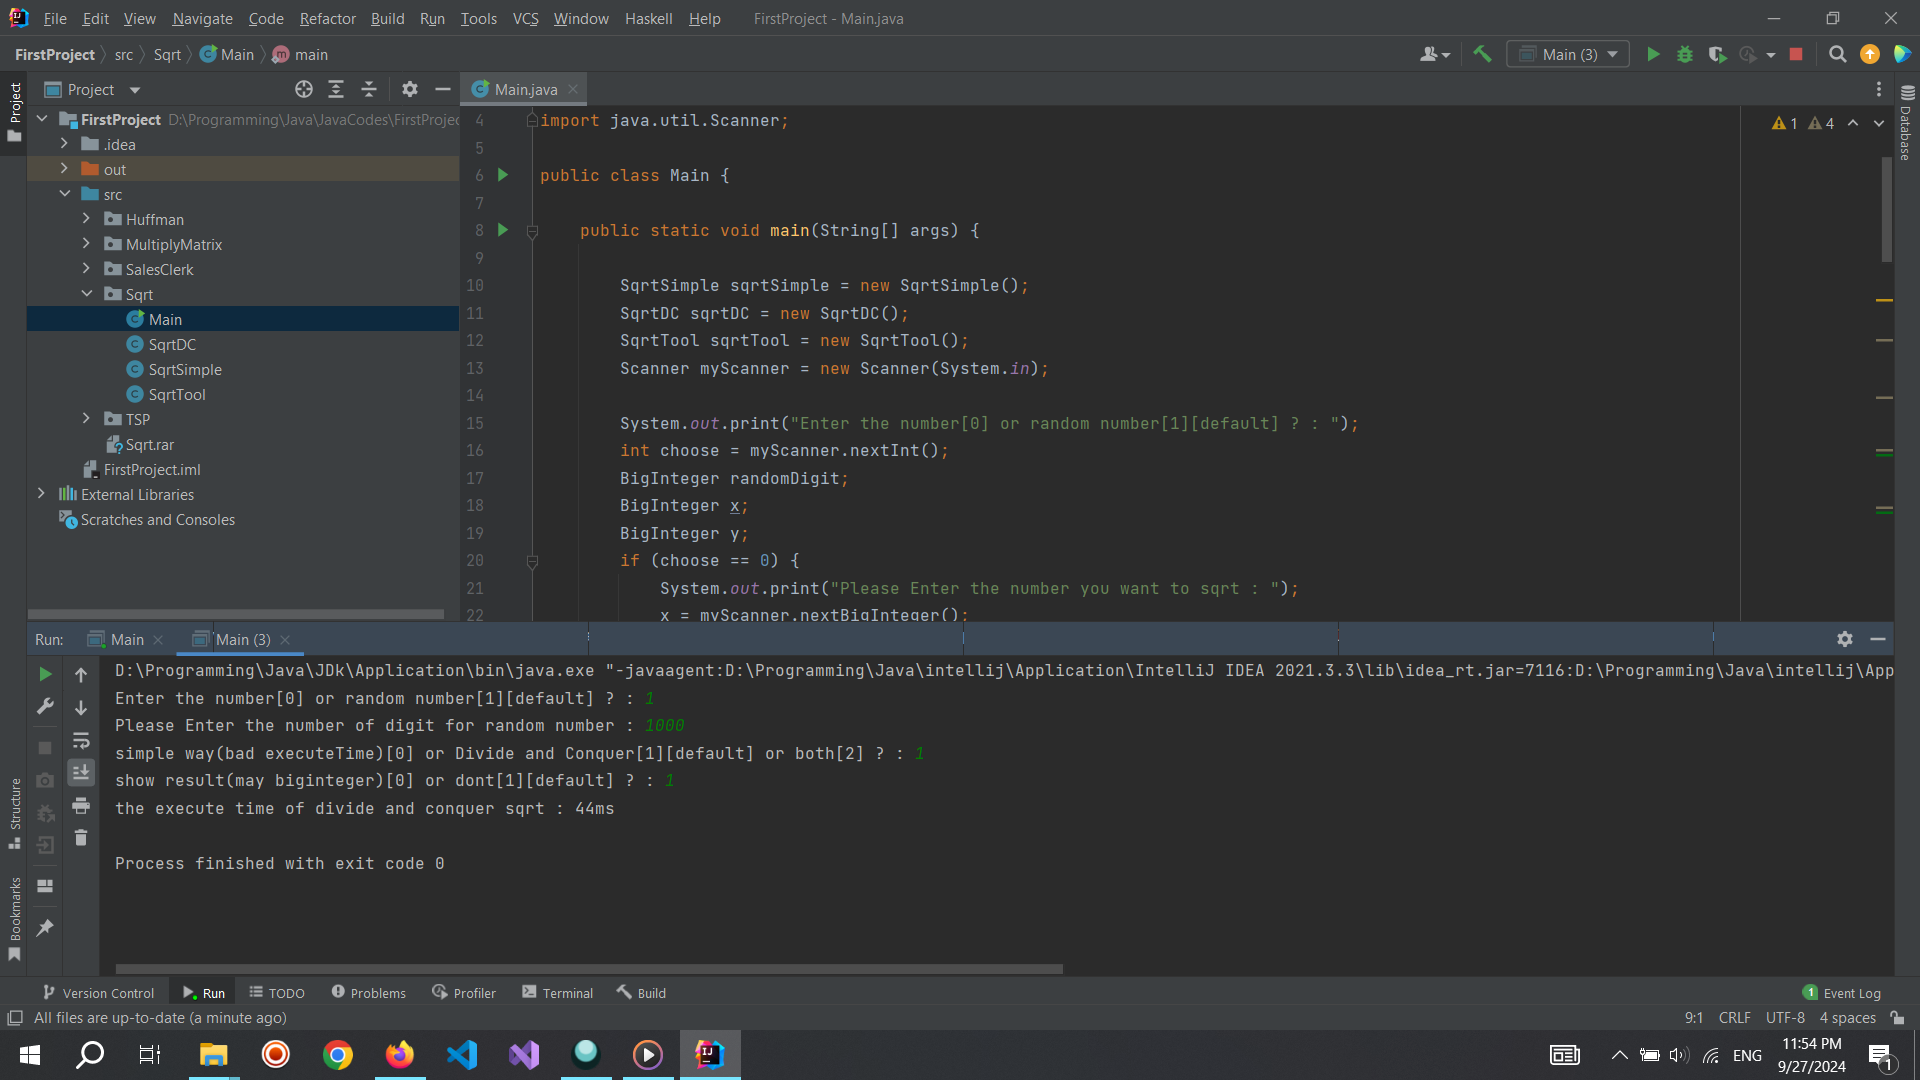Click the Project panel horizontal scrollbar
This screenshot has height=1080, width=1920.
236,614
